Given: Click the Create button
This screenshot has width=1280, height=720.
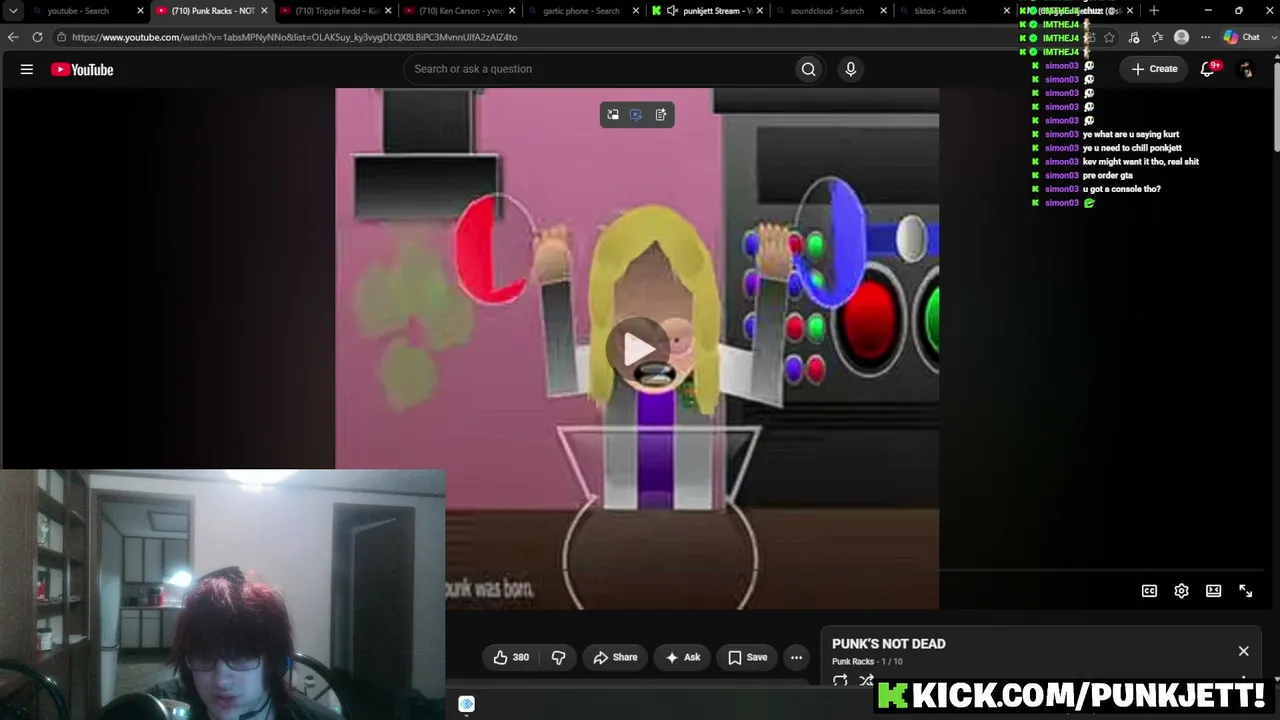Looking at the screenshot, I should click(1154, 69).
